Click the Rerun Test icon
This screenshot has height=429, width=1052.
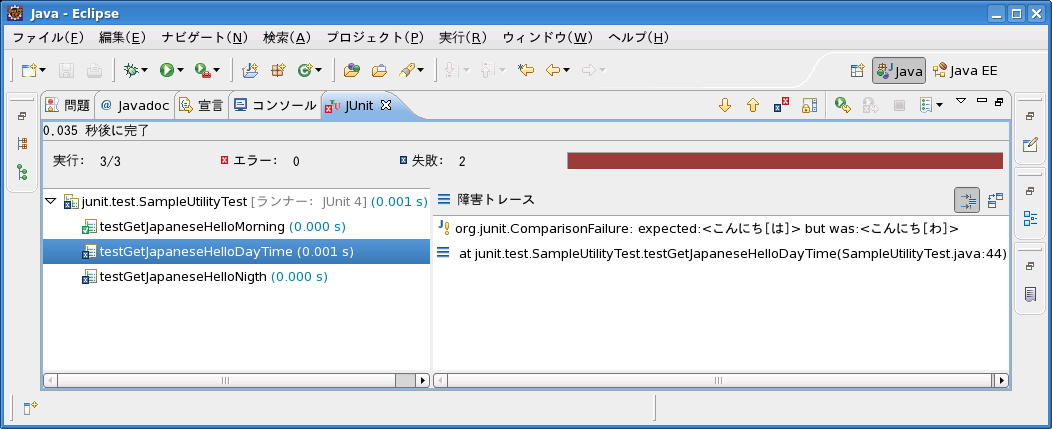(x=843, y=105)
